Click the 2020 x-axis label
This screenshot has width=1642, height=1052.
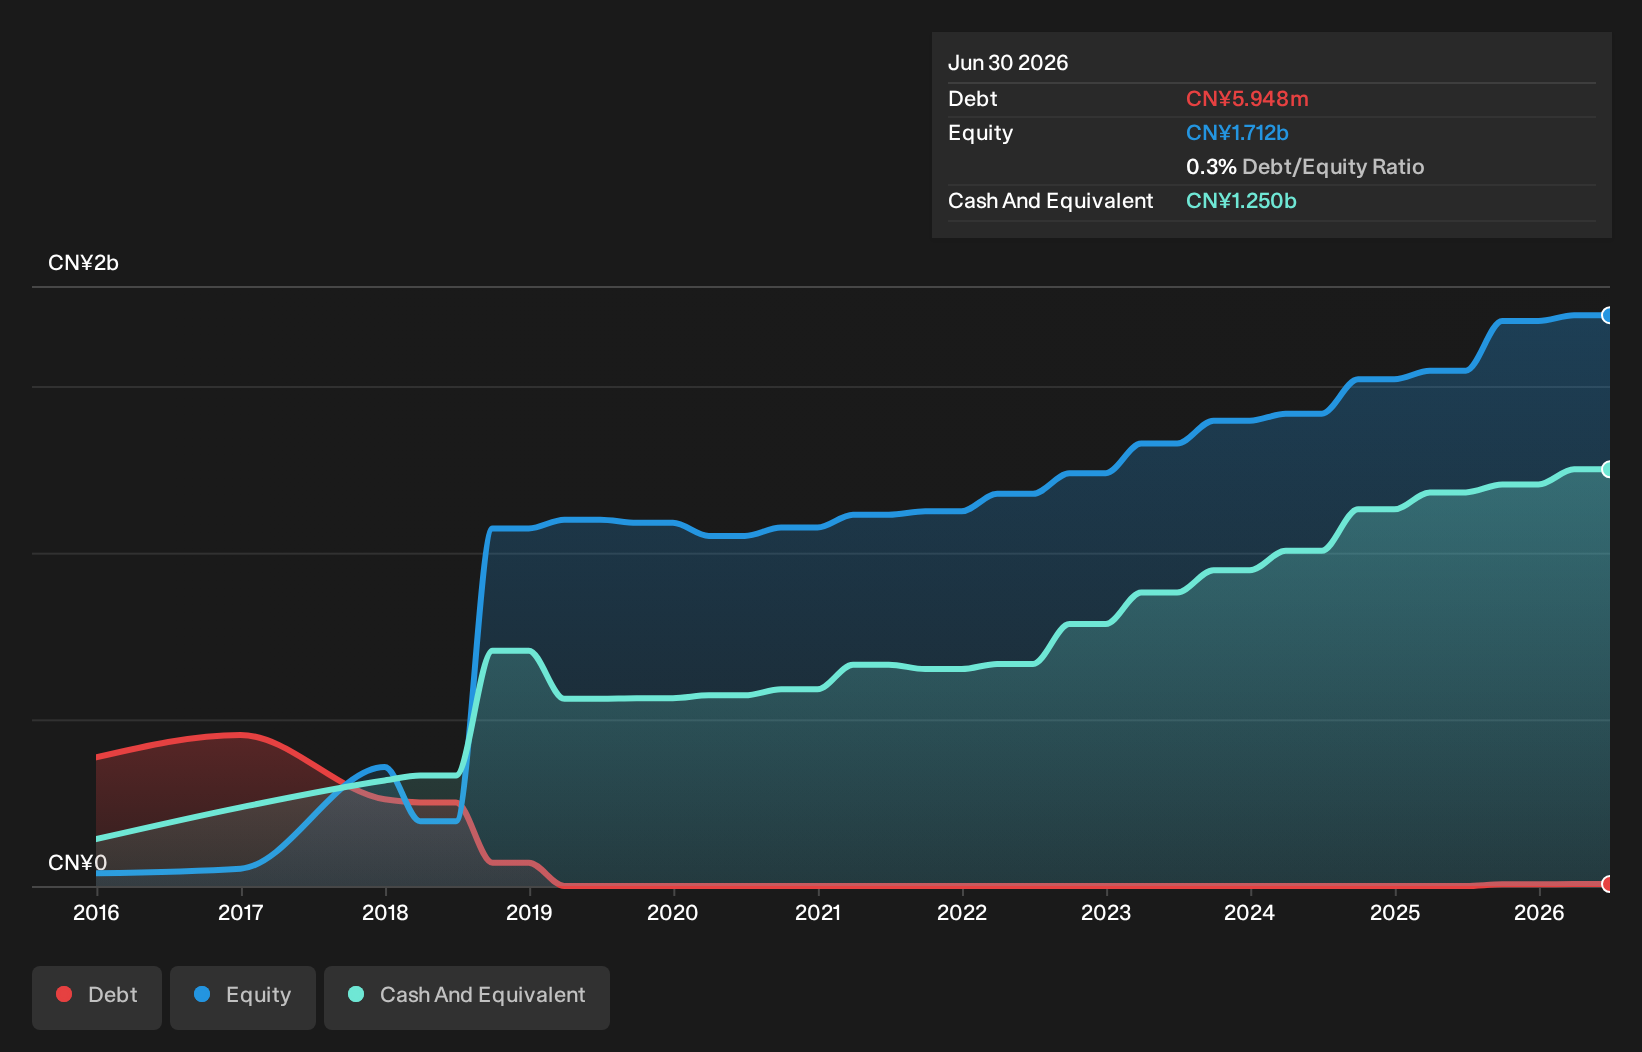click(673, 912)
